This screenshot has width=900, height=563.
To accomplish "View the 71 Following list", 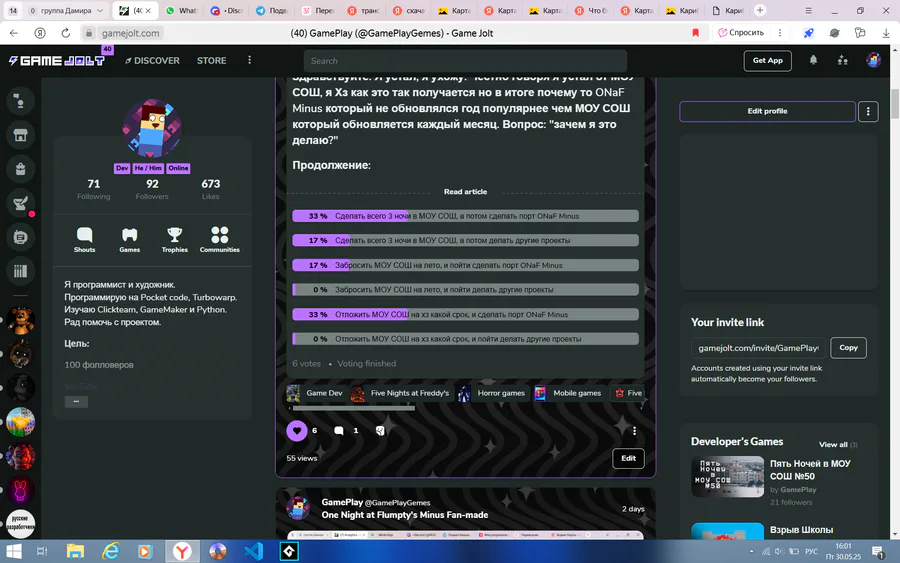I will [94, 189].
